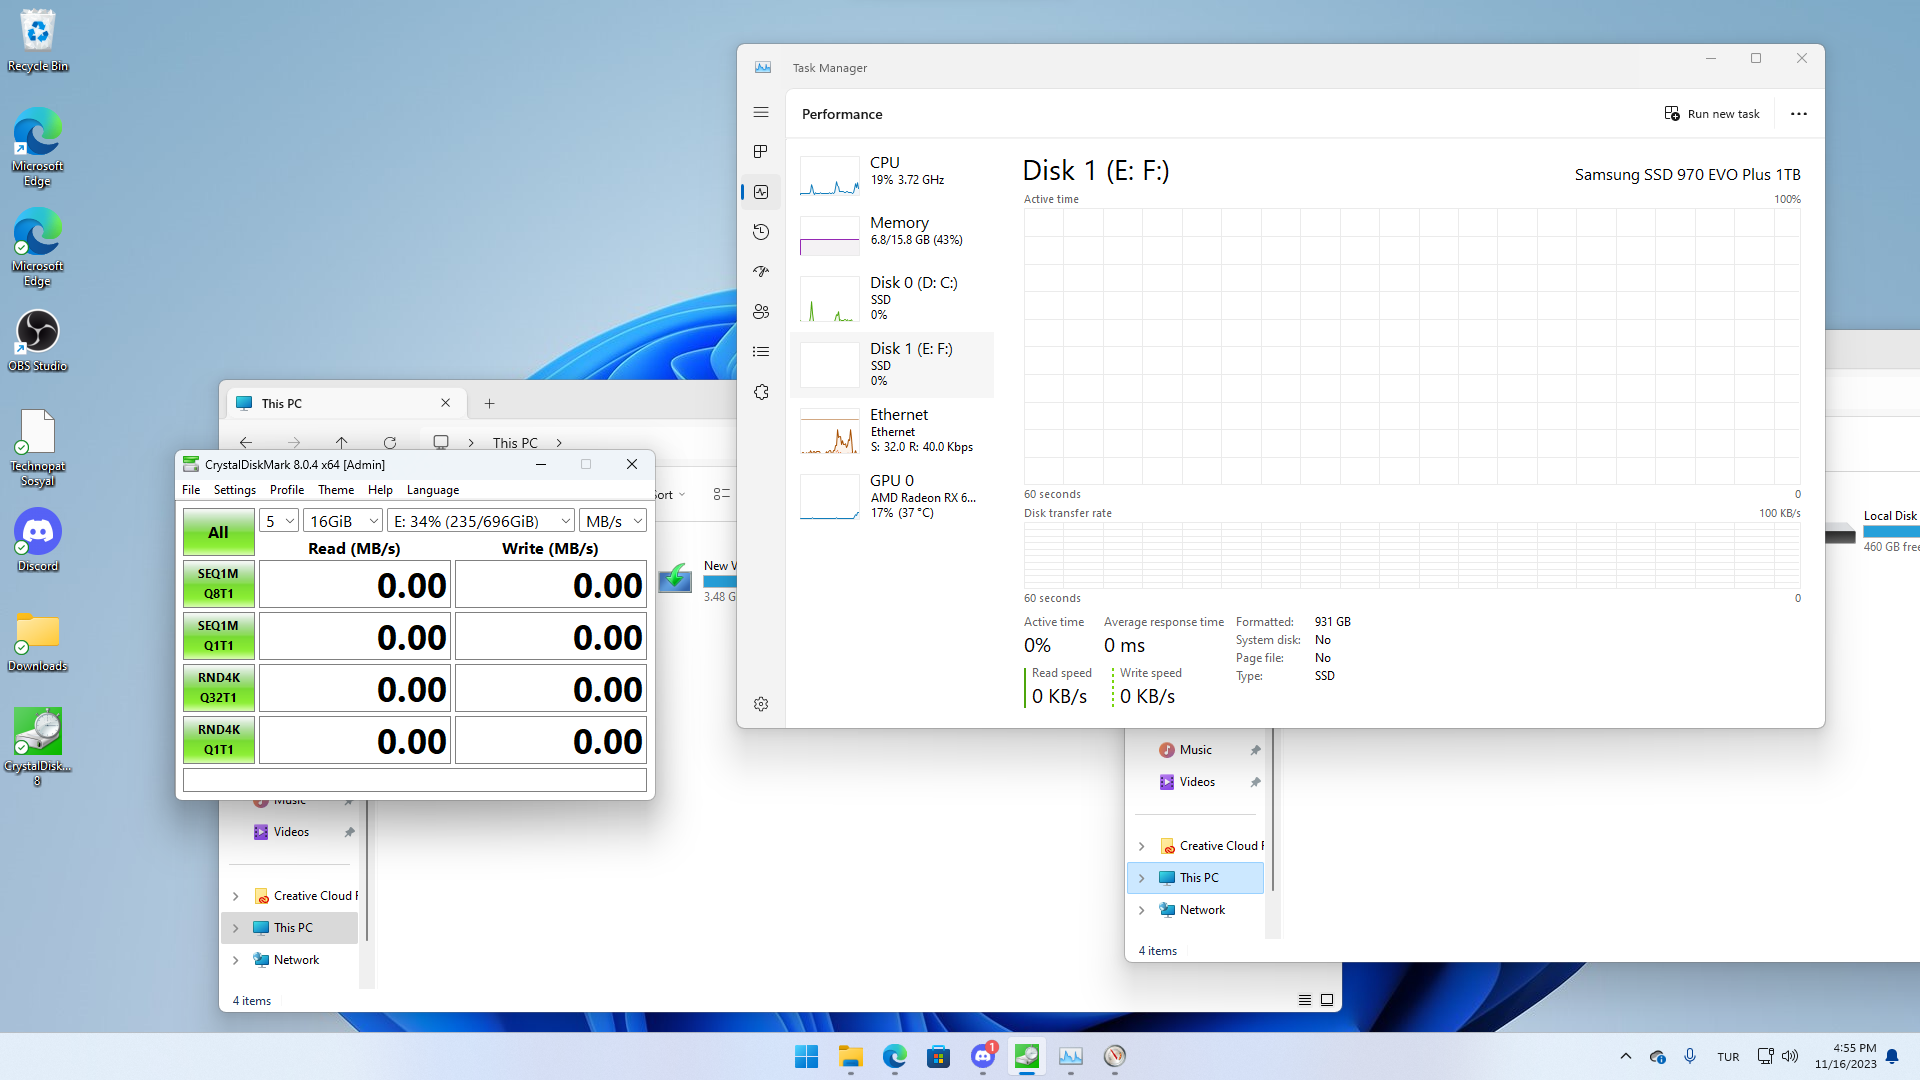Open test count dropdown showing 5
The image size is (1920, 1080).
[279, 521]
